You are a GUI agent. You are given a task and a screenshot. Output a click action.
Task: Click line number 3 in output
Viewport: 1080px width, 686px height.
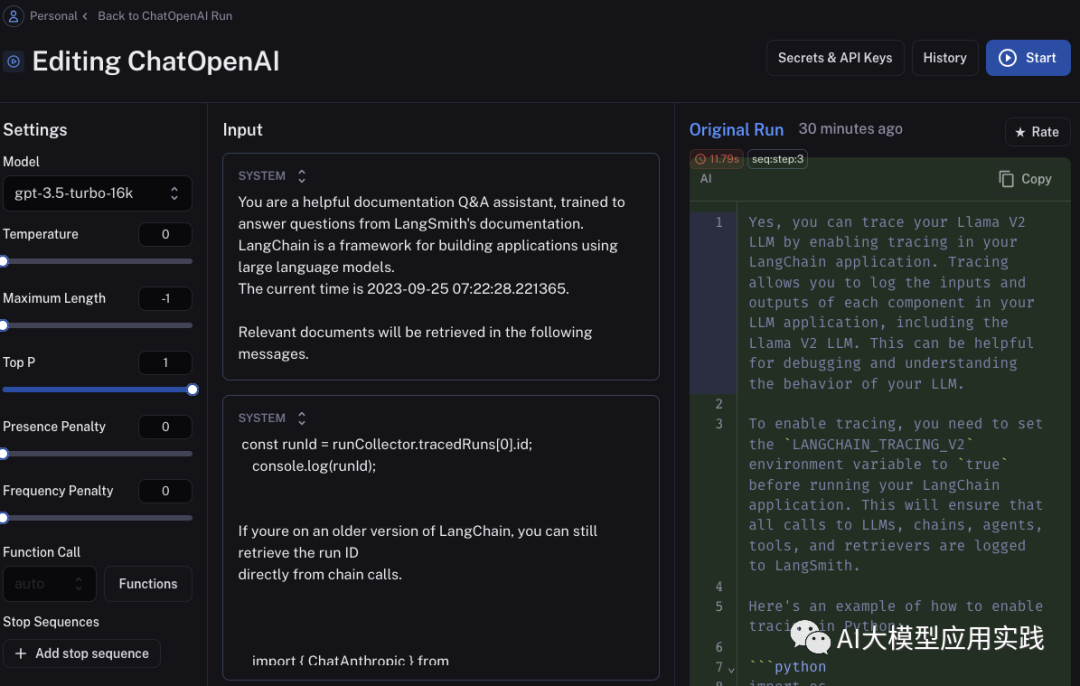click(x=718, y=424)
